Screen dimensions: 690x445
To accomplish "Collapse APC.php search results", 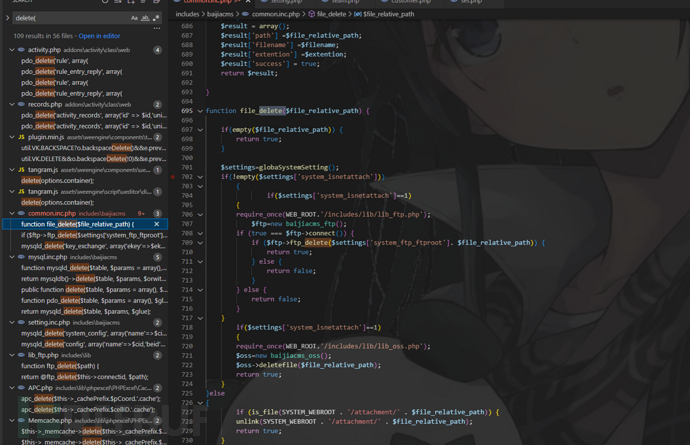I will (x=12, y=388).
